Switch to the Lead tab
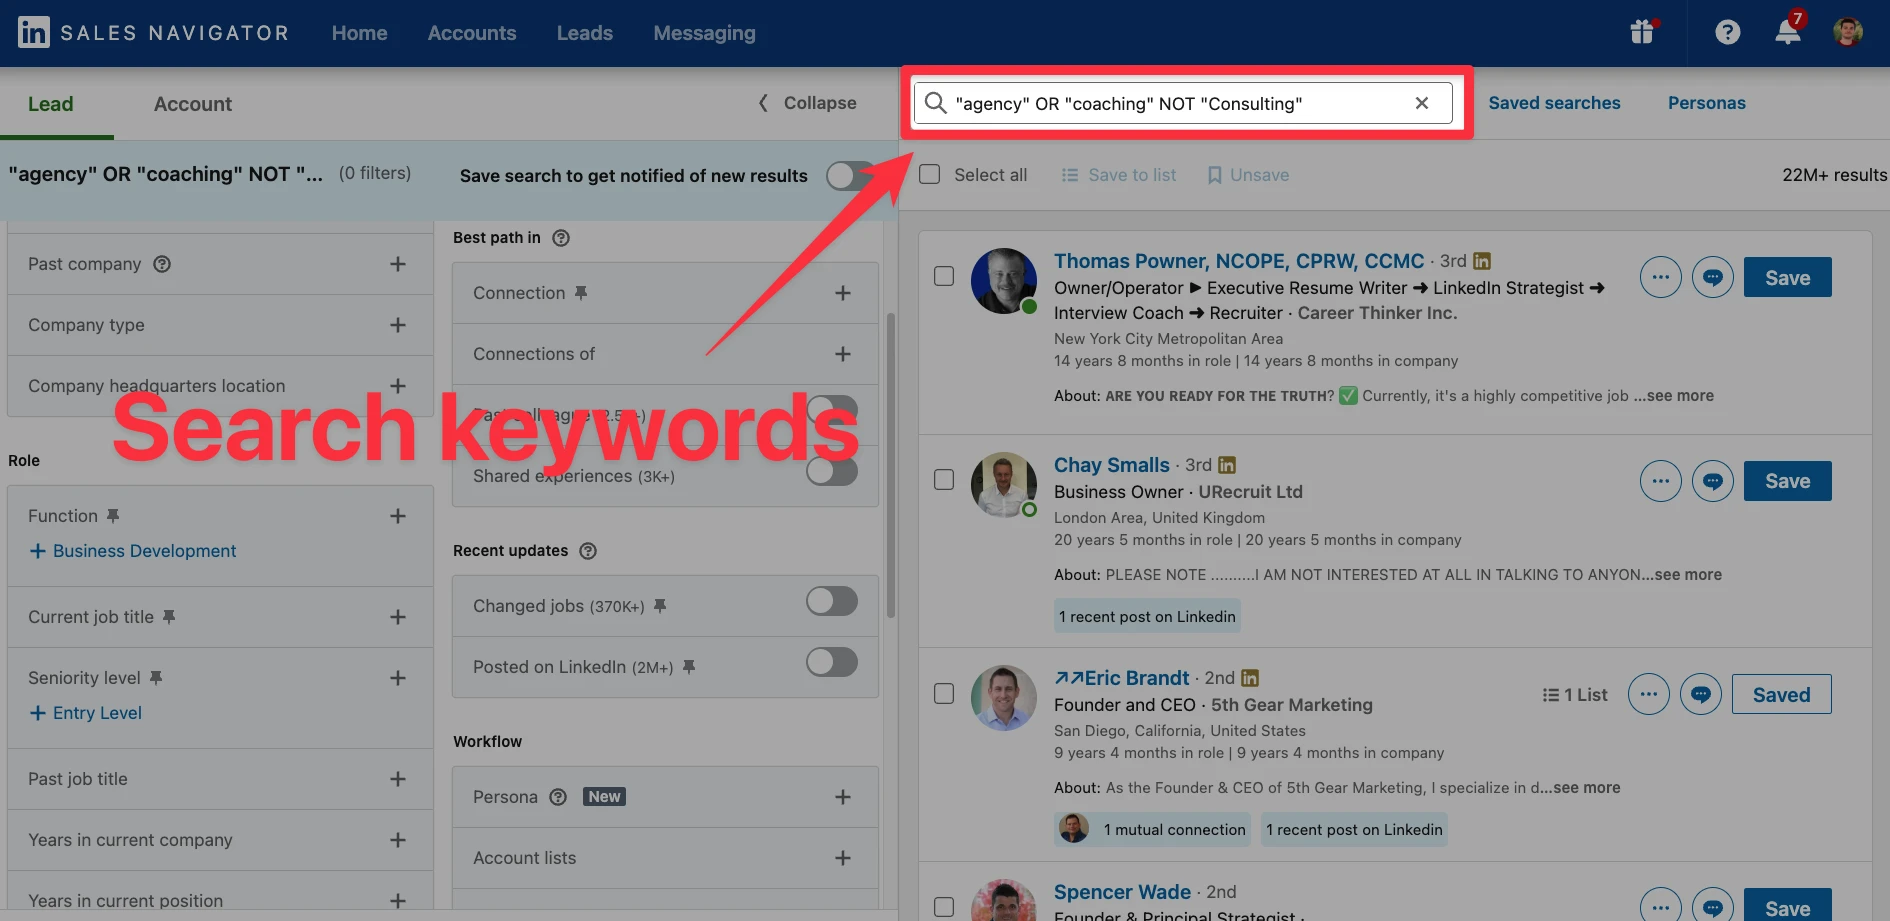 pyautogui.click(x=50, y=104)
